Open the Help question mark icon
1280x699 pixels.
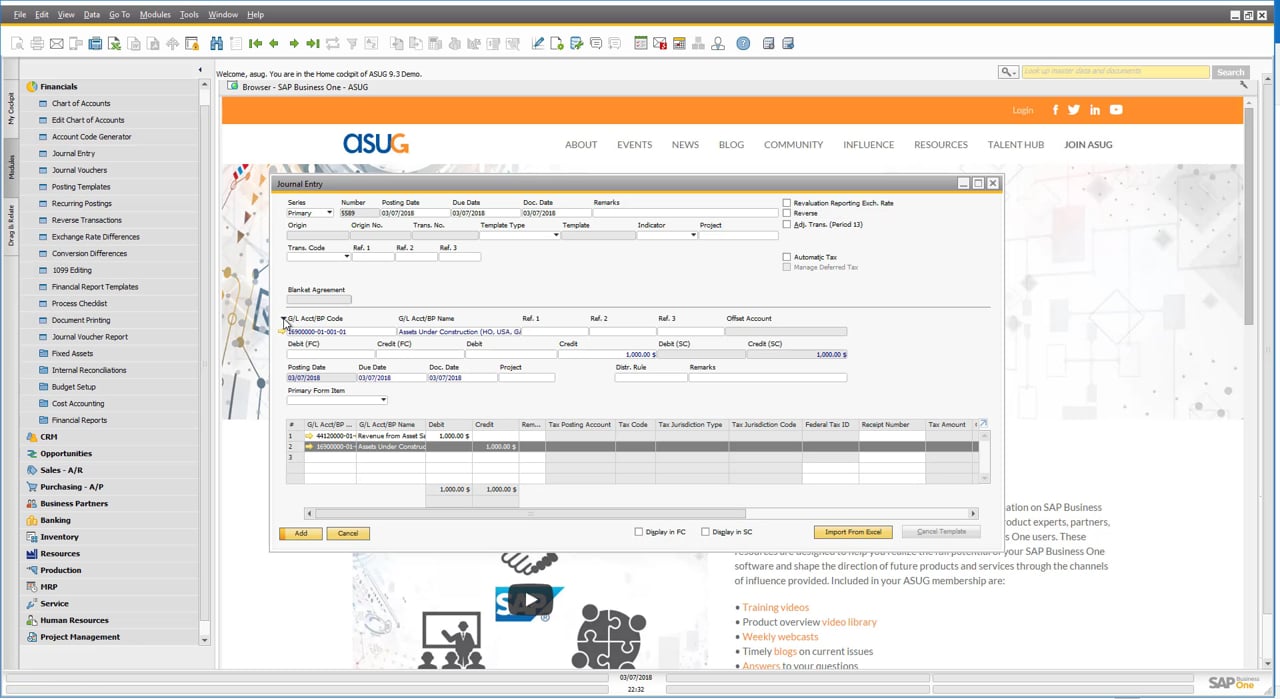point(743,43)
